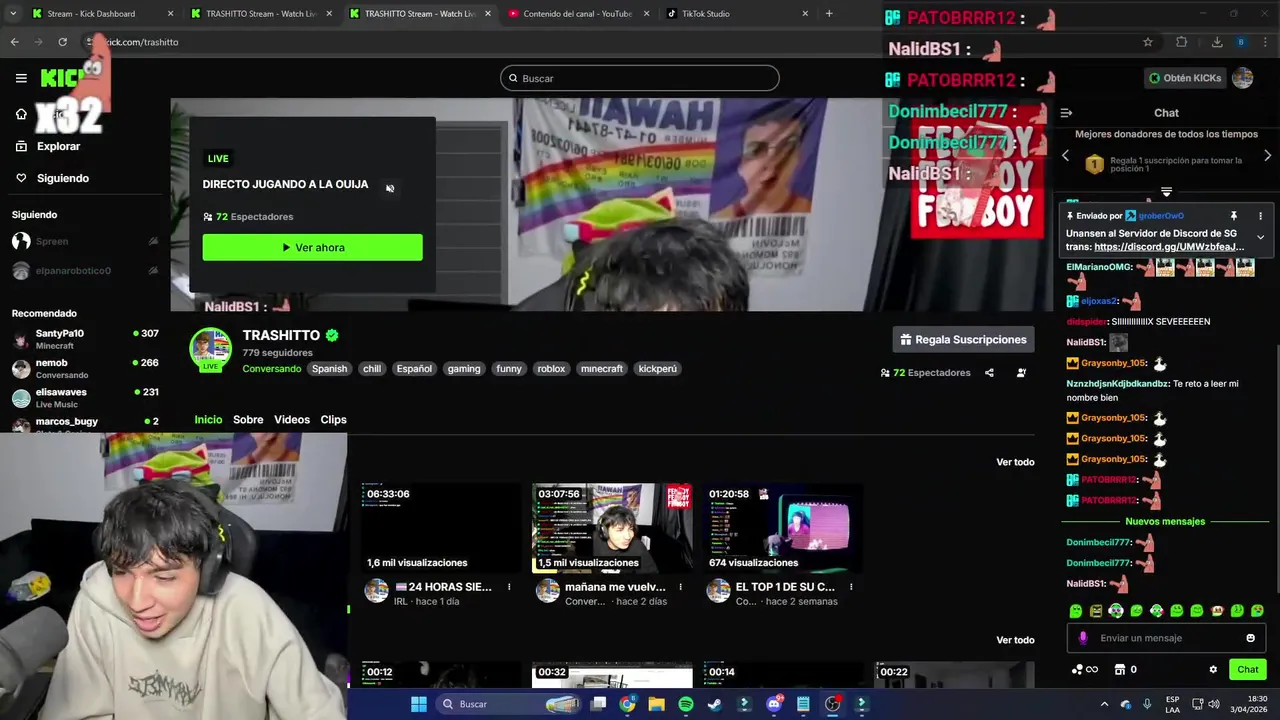Open options for mañana me vuelv video

click(x=680, y=587)
